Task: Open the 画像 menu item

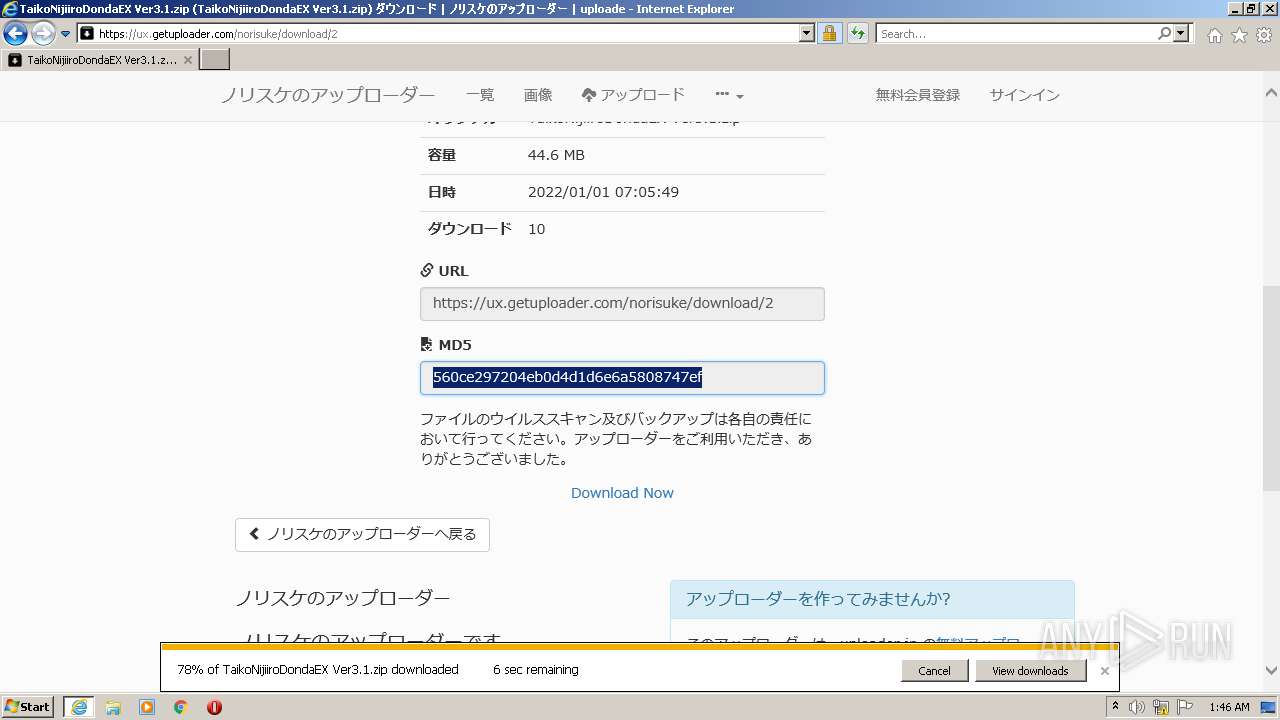Action: (x=538, y=95)
